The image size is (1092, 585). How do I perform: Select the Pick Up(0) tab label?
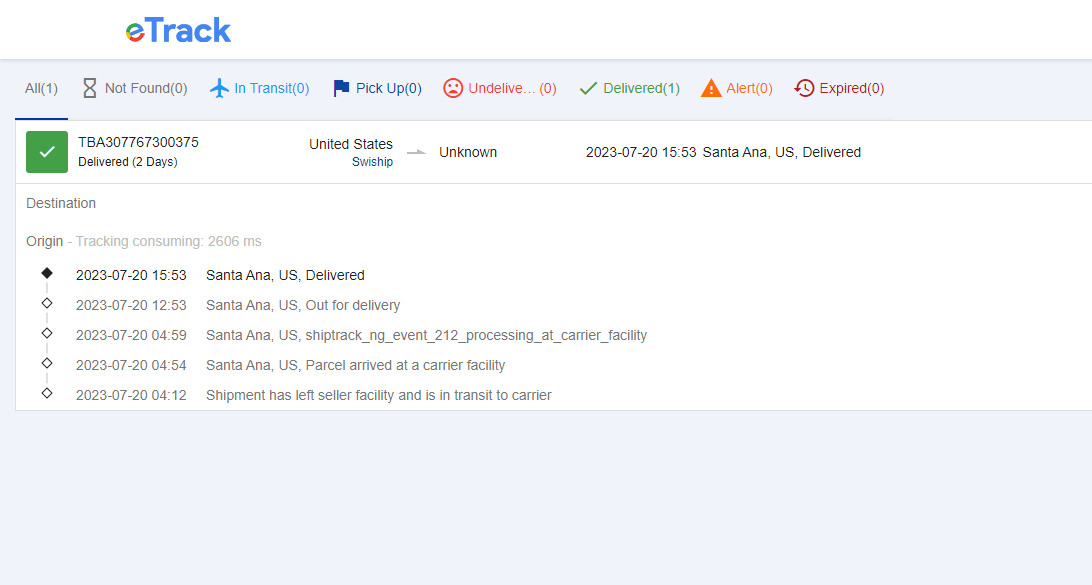pyautogui.click(x=389, y=88)
